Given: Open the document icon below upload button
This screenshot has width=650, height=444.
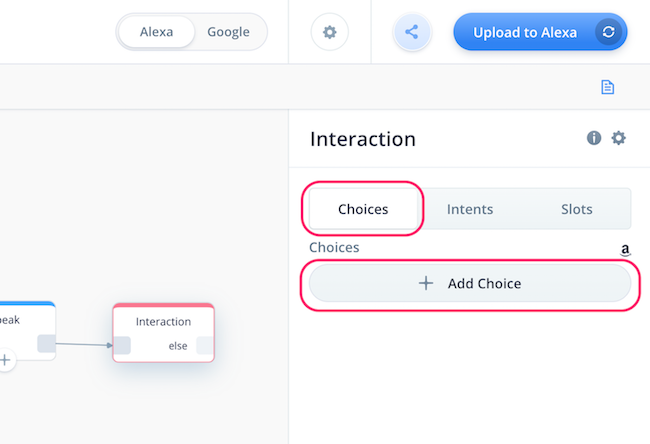Looking at the screenshot, I should [607, 87].
